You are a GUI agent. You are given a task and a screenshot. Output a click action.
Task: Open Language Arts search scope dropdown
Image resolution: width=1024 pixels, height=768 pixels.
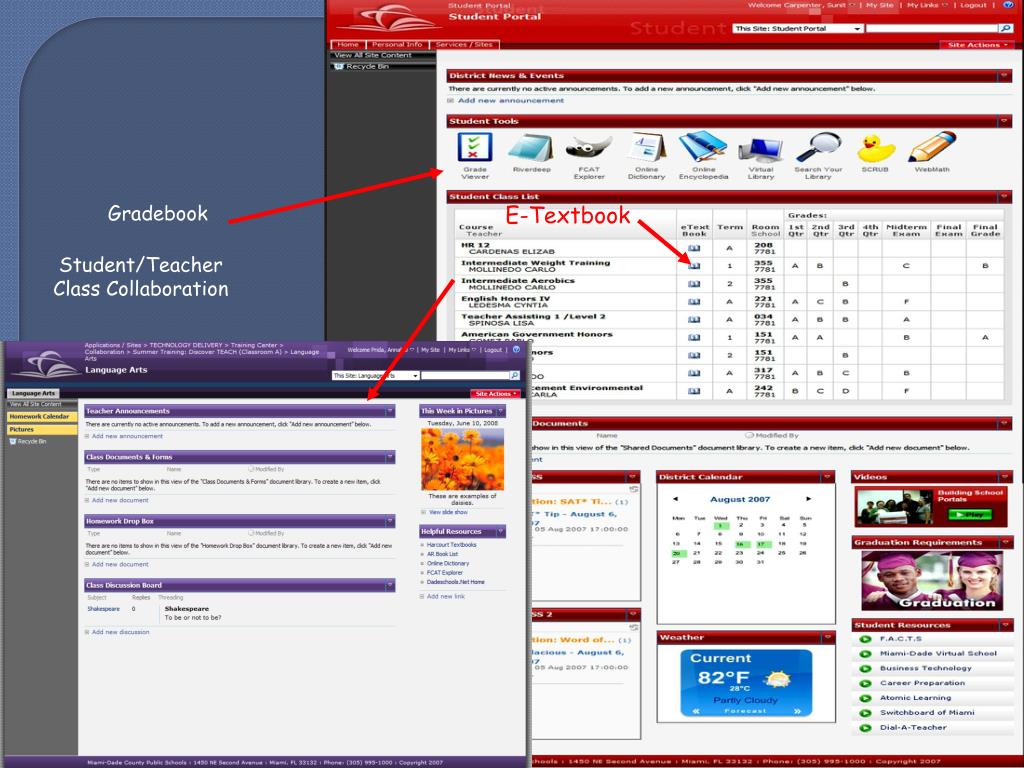click(376, 376)
